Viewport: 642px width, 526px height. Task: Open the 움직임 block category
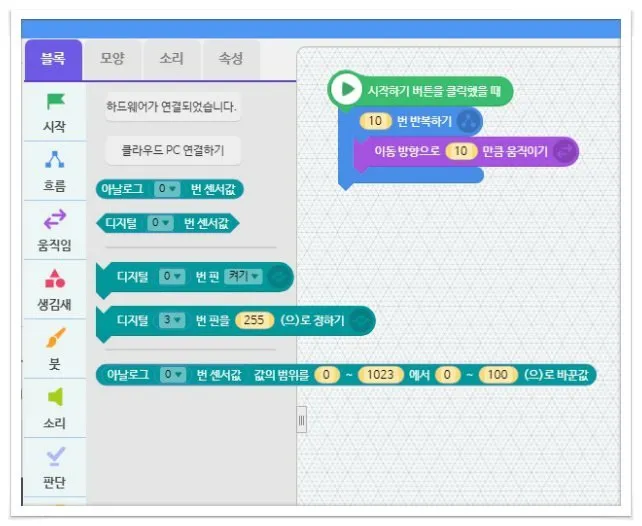tap(55, 230)
